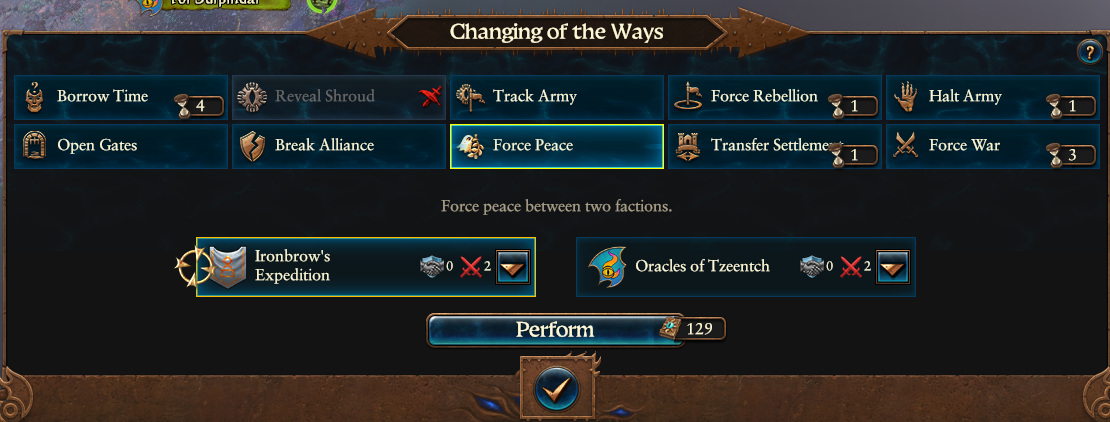1110x422 pixels.
Task: Click the Borrow Time skull icon
Action: [x=34, y=97]
